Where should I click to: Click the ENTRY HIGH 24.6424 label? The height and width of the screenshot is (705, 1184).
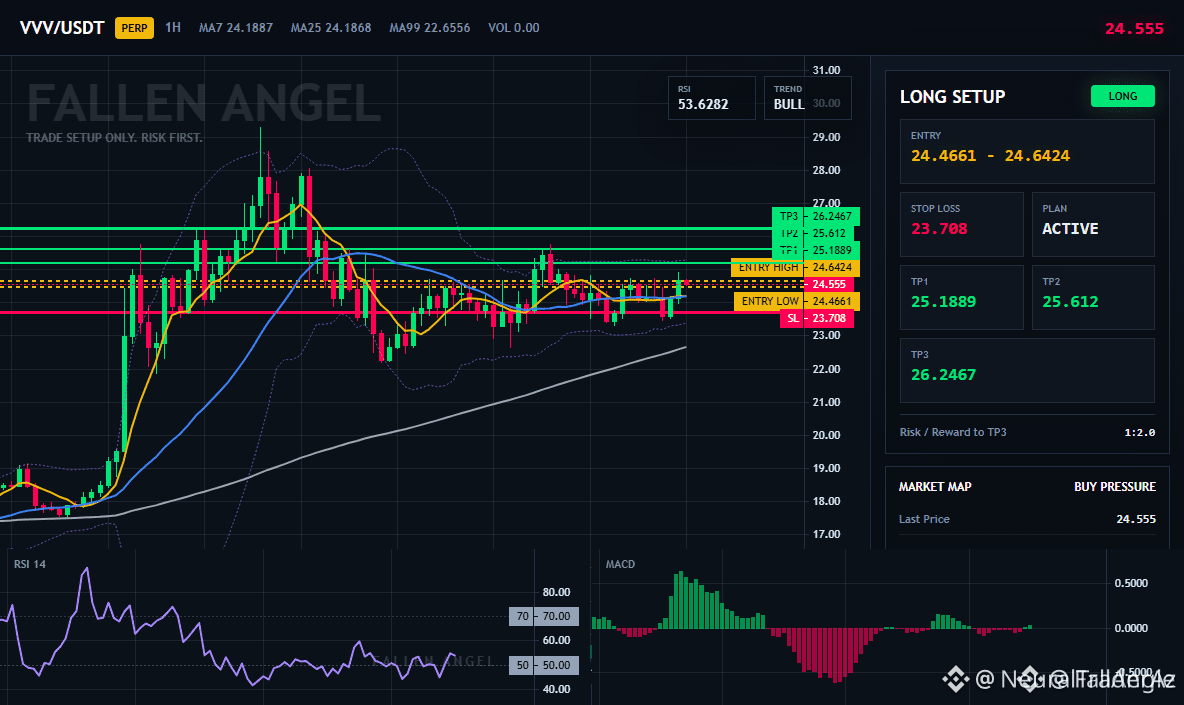point(794,267)
